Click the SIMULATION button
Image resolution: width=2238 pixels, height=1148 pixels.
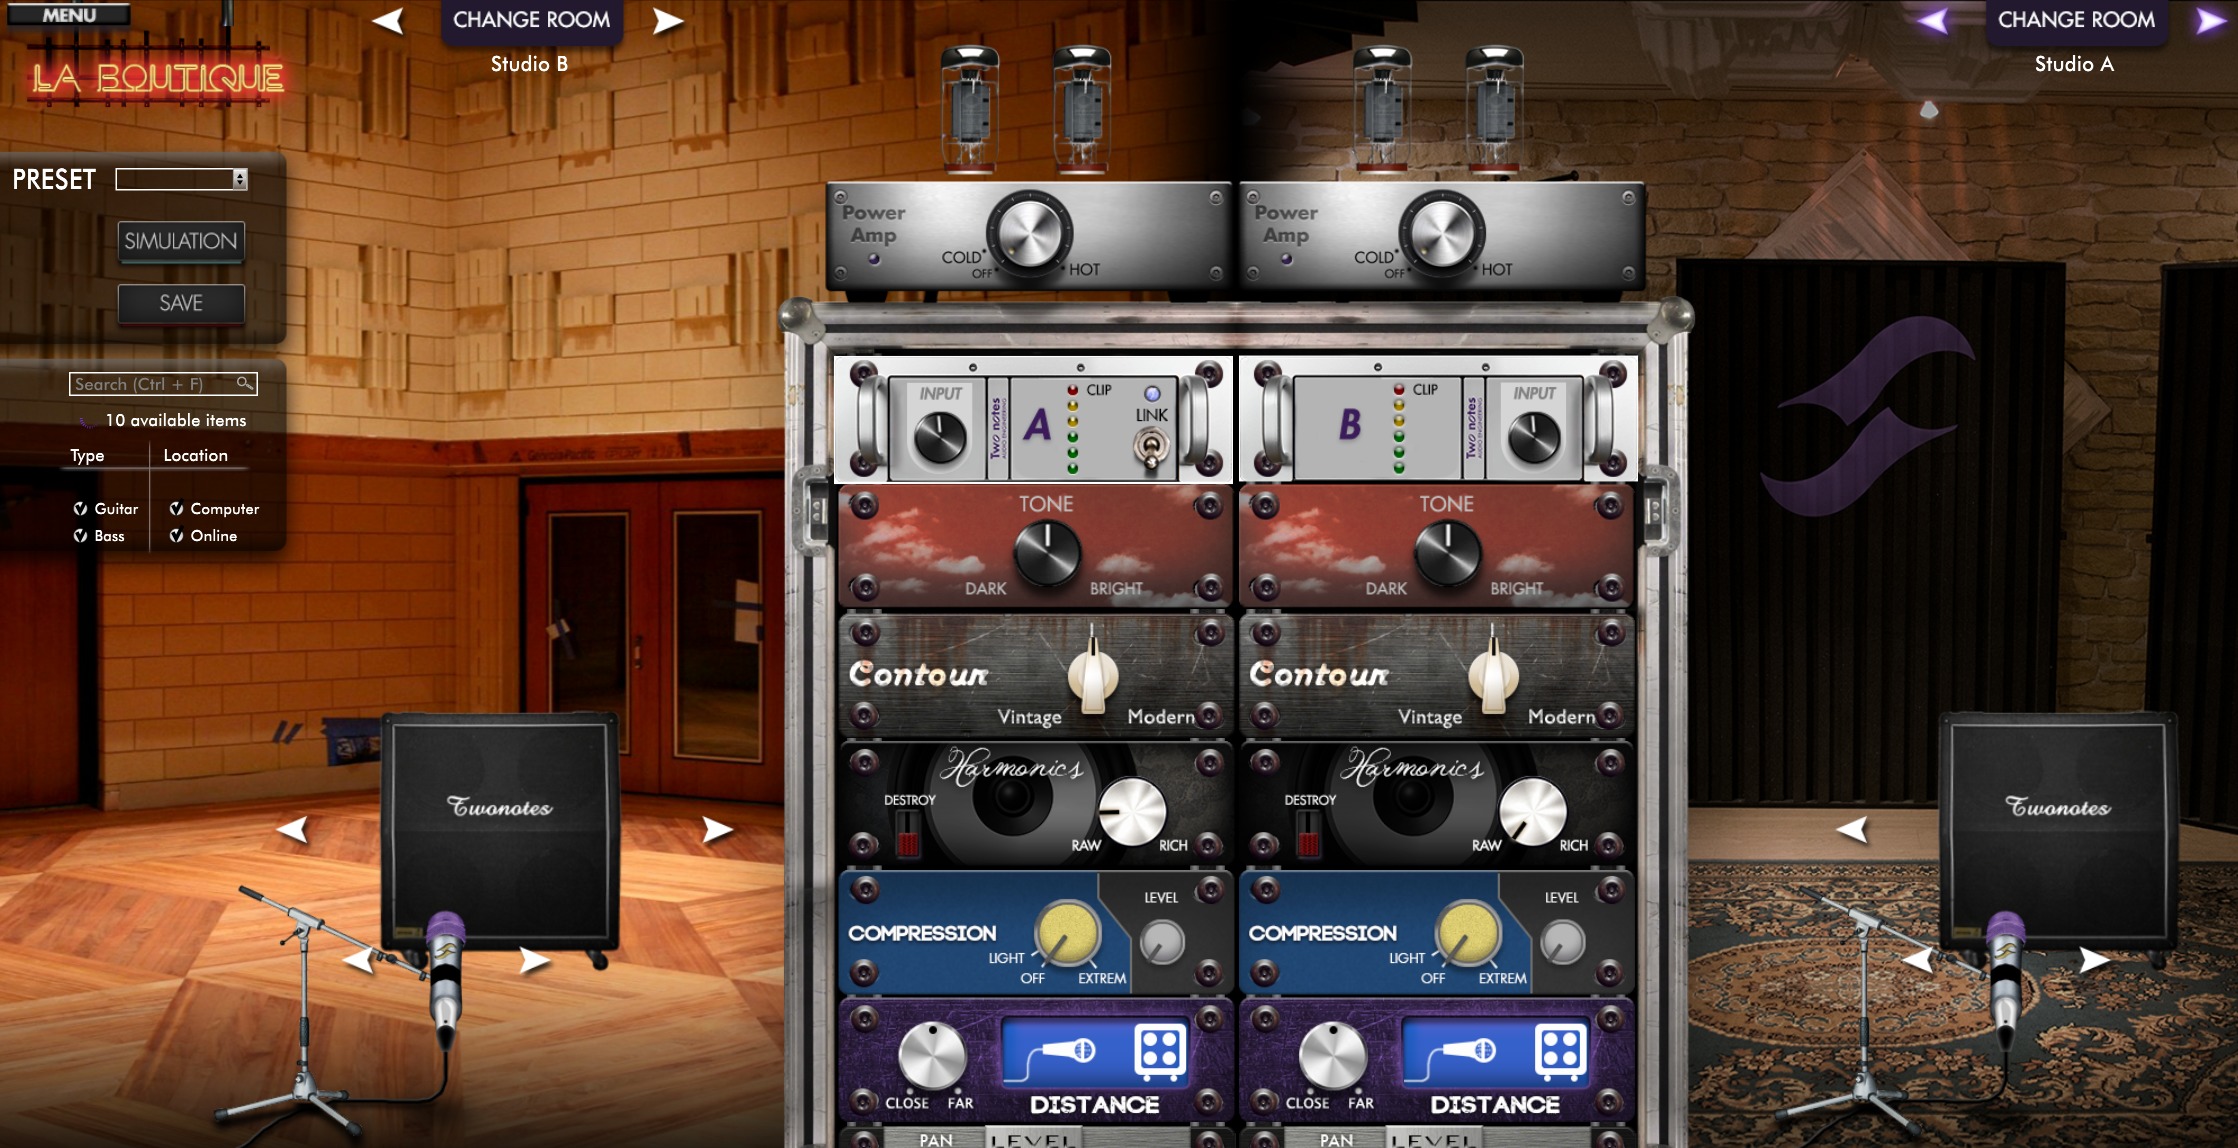coord(181,241)
